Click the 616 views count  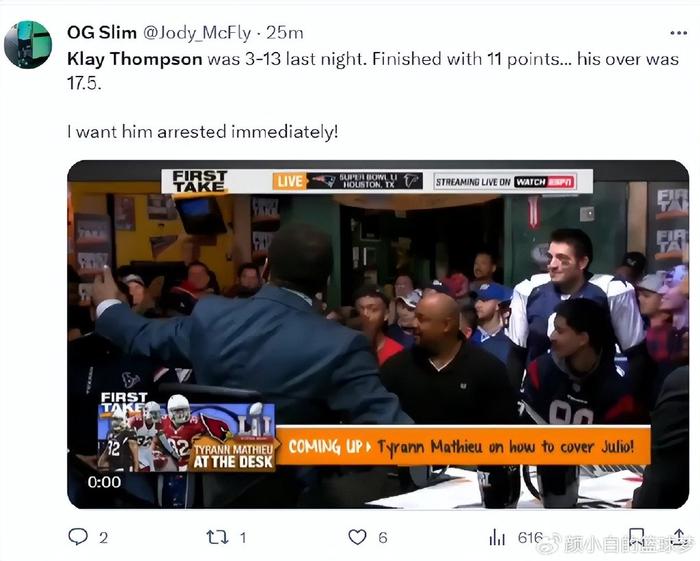[531, 538]
